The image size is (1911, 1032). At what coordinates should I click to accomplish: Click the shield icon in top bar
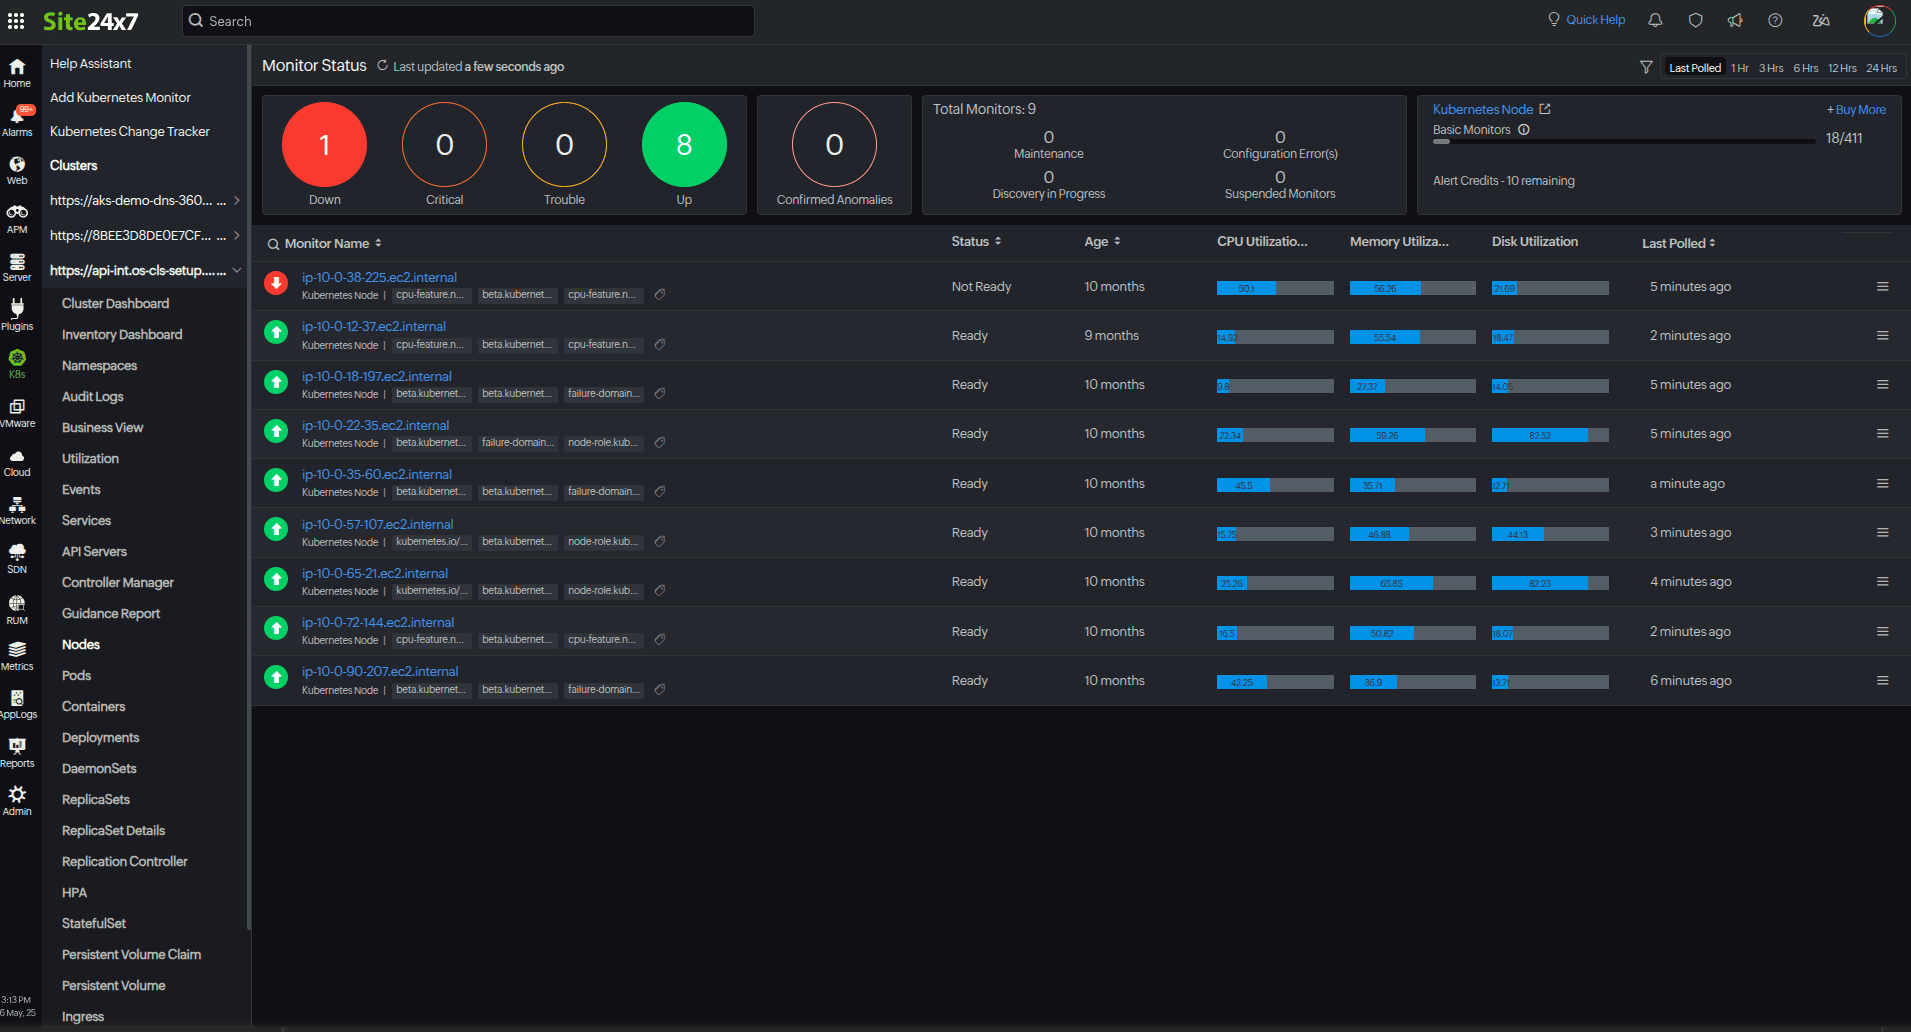pyautogui.click(x=1695, y=20)
